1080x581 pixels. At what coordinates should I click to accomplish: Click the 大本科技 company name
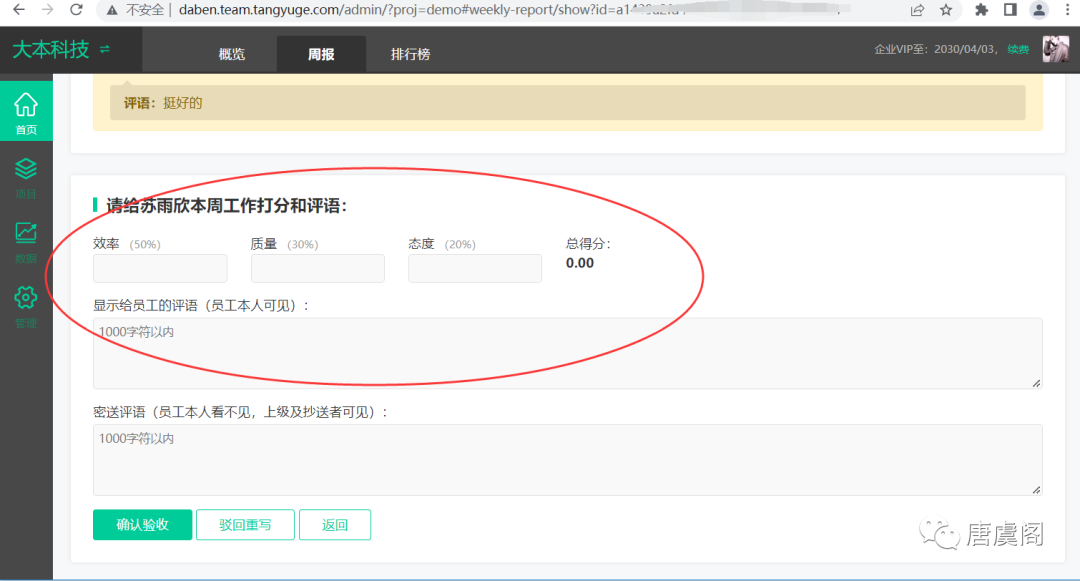click(x=51, y=50)
